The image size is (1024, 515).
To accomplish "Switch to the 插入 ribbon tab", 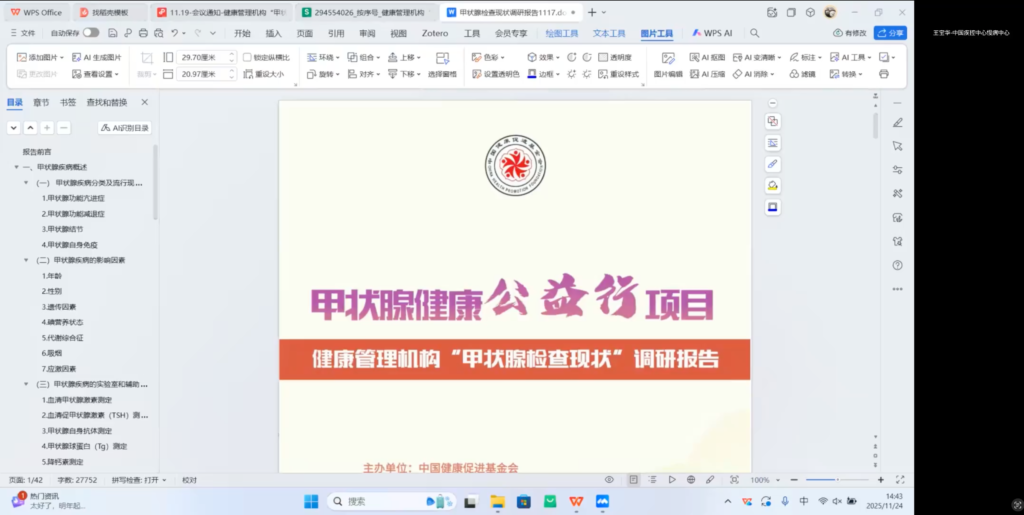I will tap(273, 33).
